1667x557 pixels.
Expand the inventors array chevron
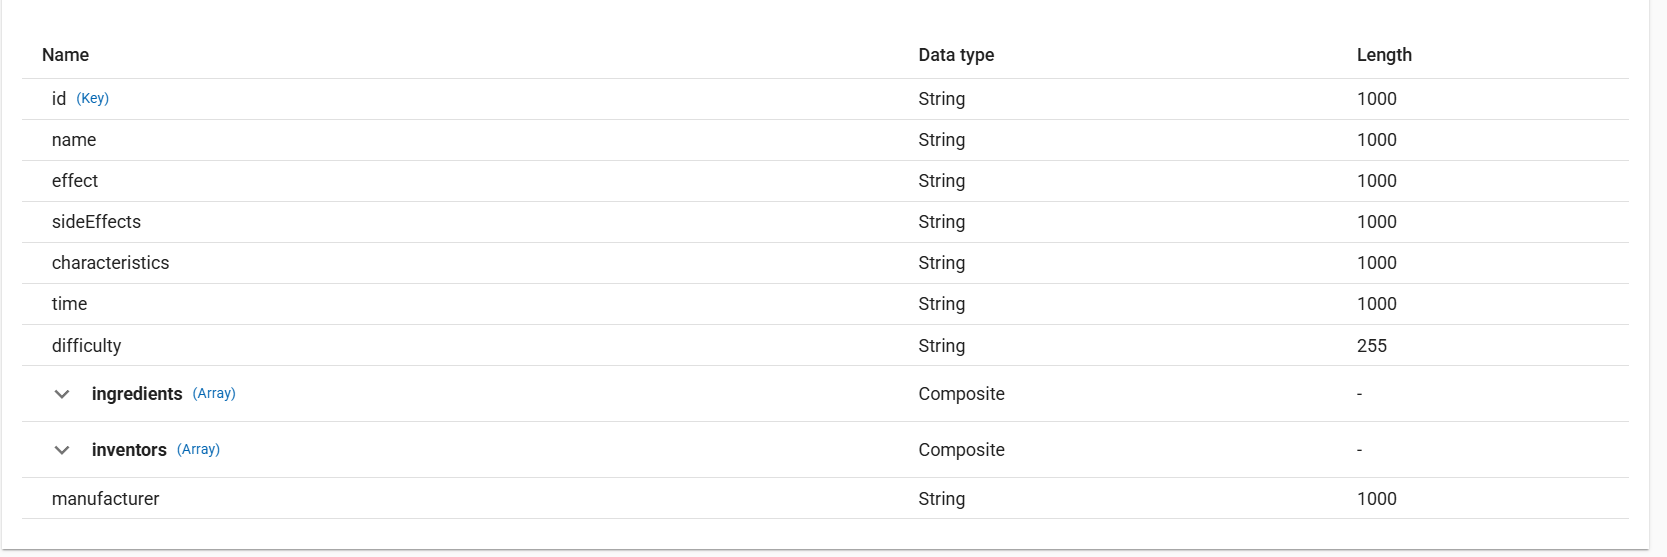(x=62, y=450)
